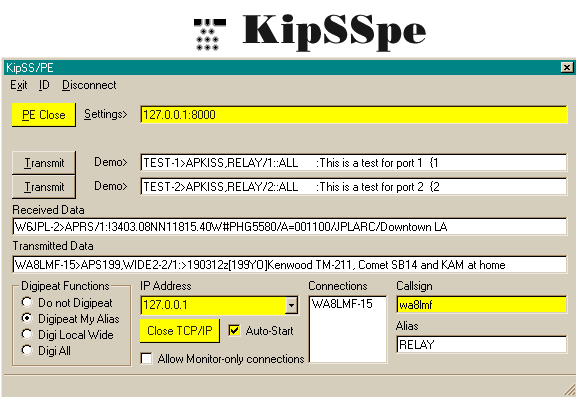Close the KipSS/PE window

tap(567, 67)
